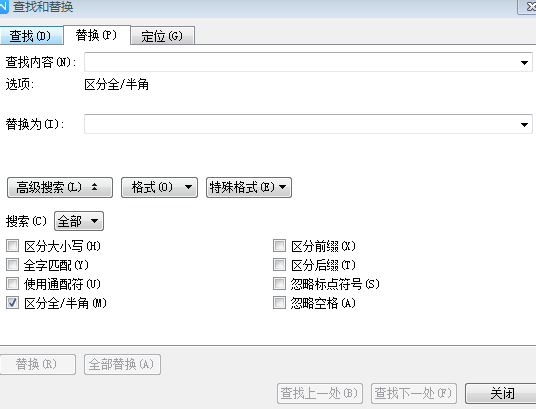
Task: Click the WPS Writer icon in title bar
Action: click(x=3, y=7)
